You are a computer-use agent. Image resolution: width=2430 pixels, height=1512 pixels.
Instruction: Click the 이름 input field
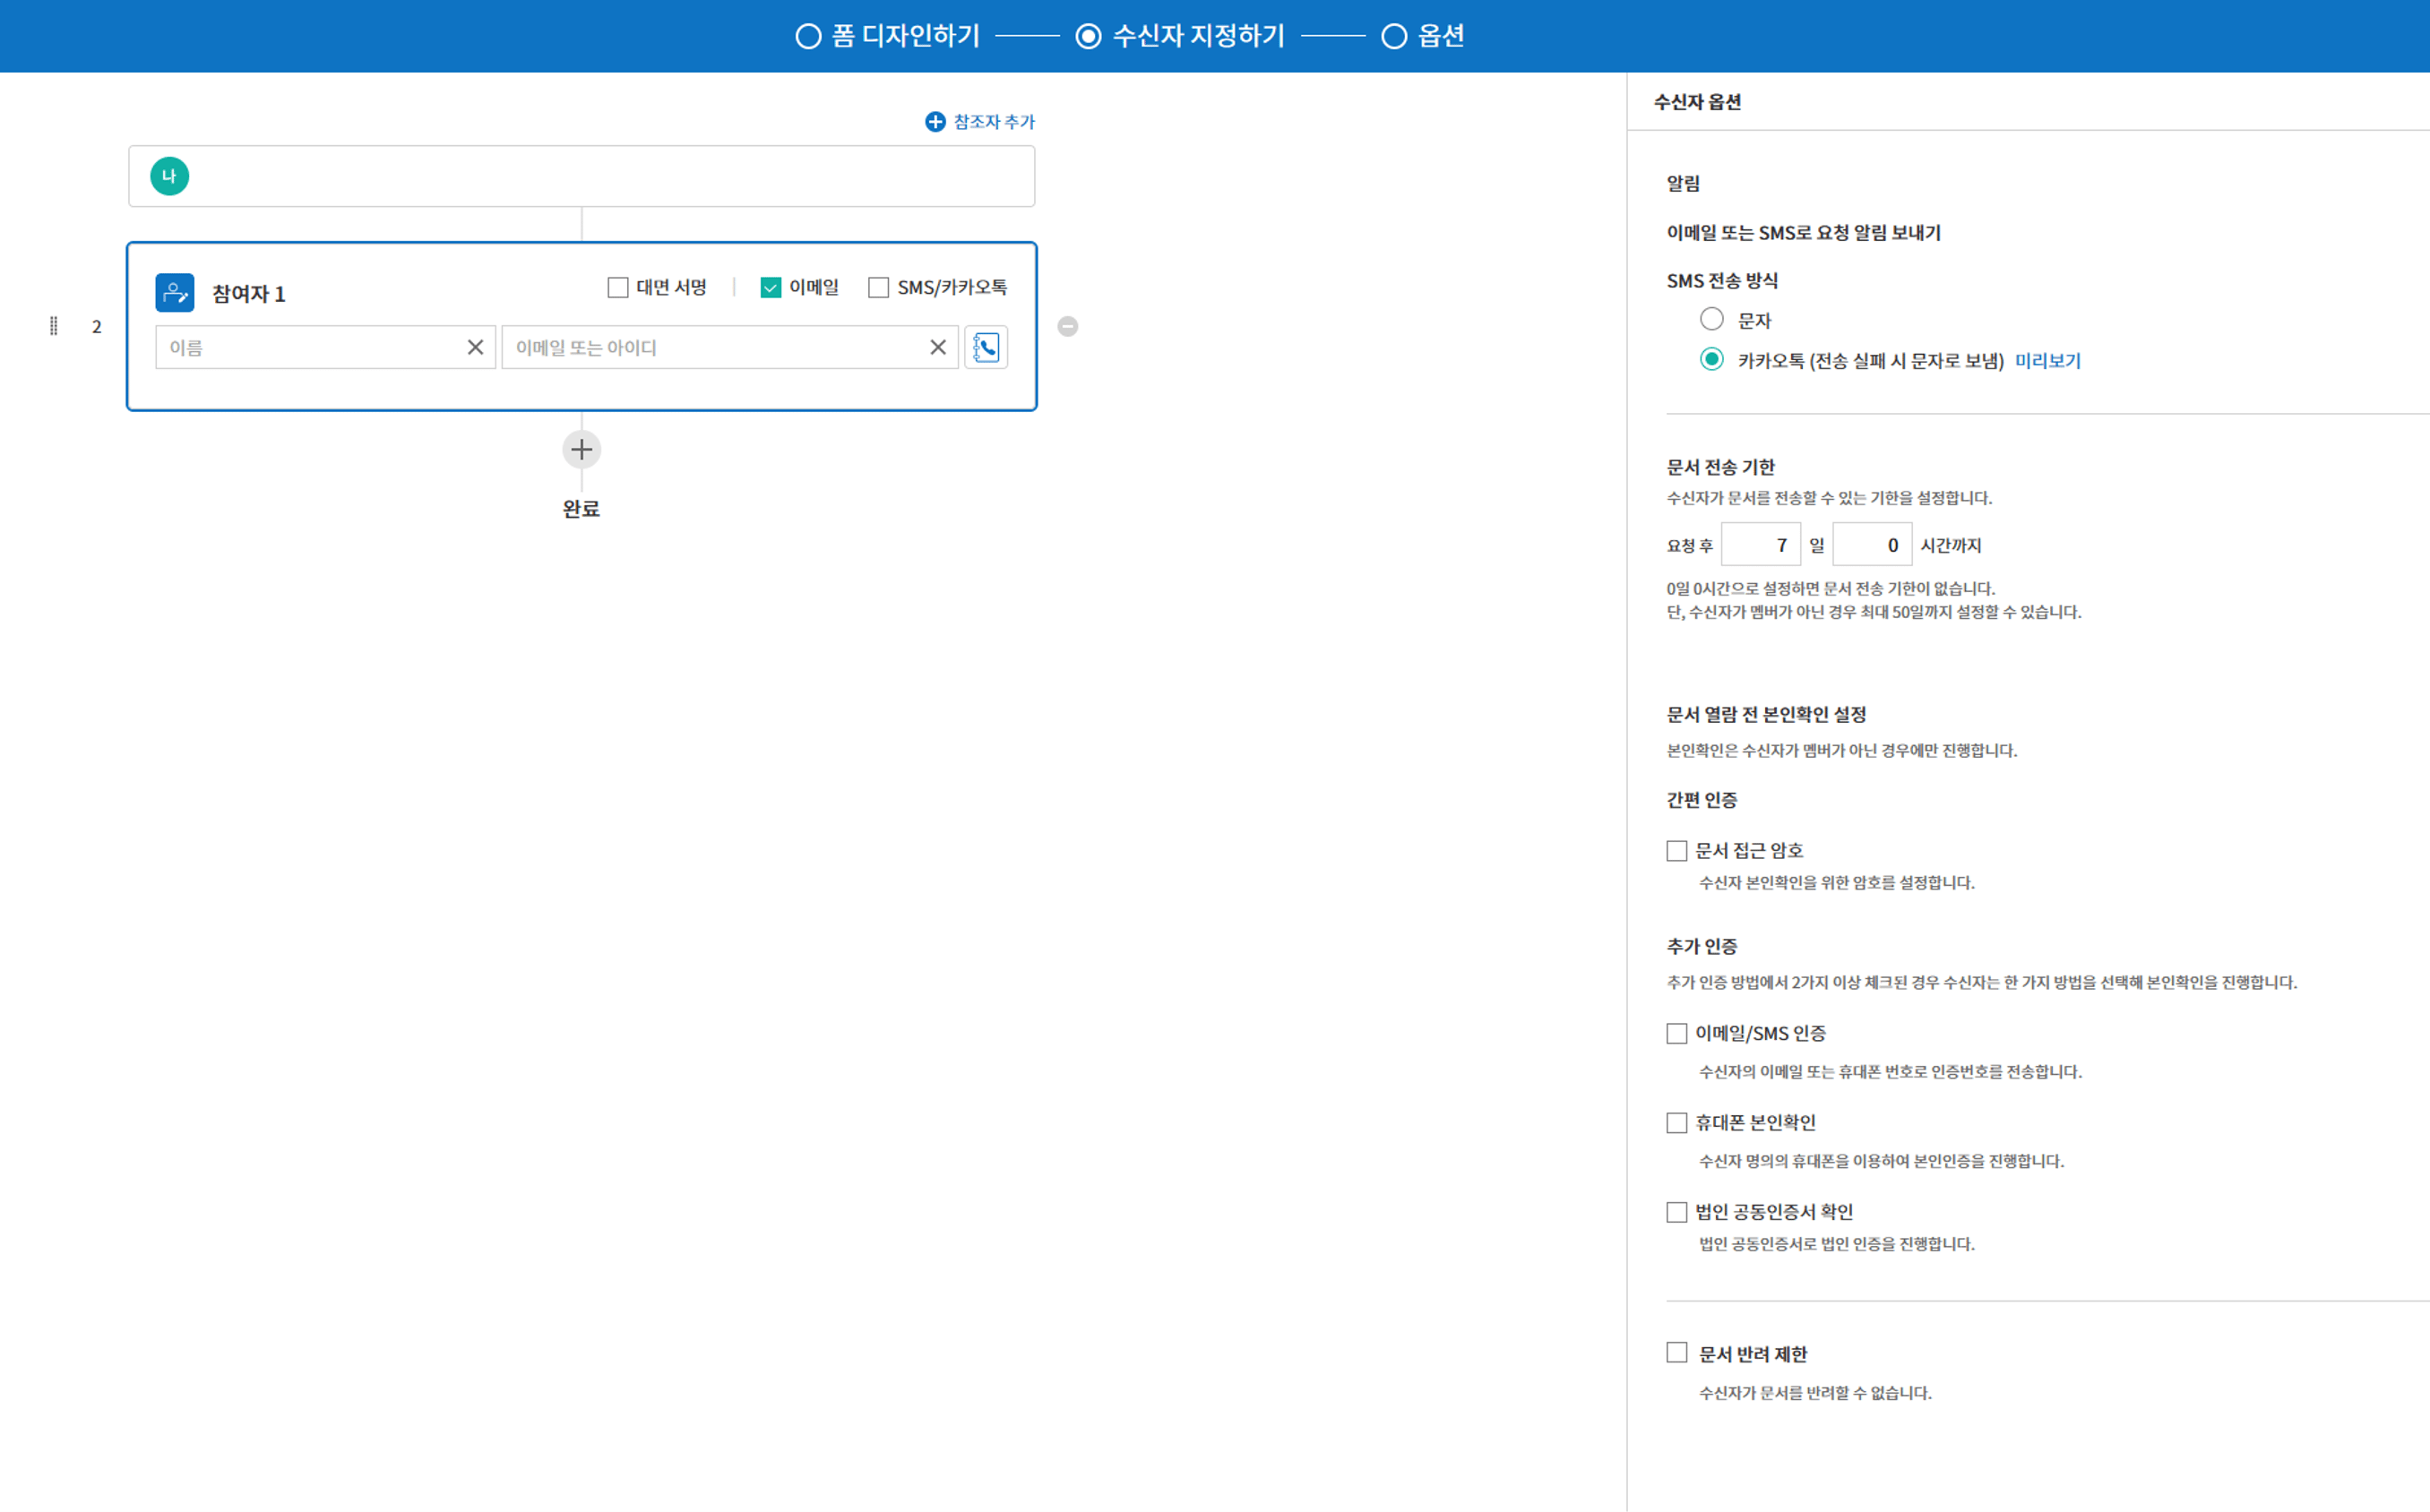pos(325,347)
